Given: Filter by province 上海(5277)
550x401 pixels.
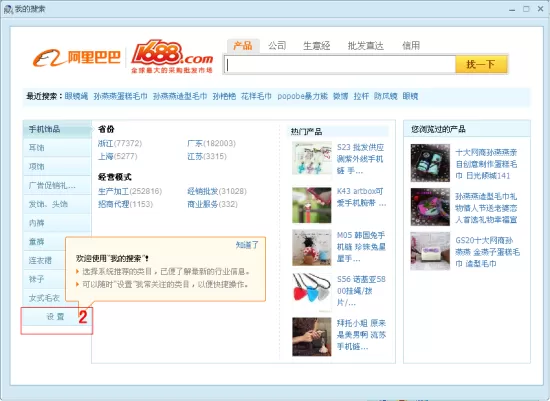Looking at the screenshot, I should click(x=118, y=156).
